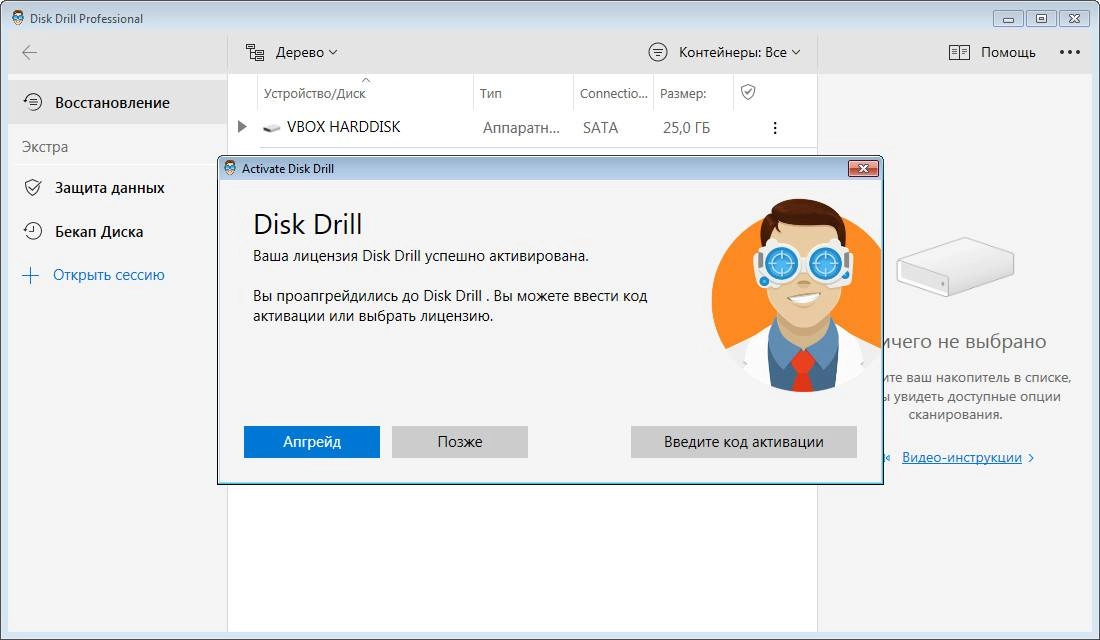Click the book icon beside Помощь

pyautogui.click(x=959, y=53)
